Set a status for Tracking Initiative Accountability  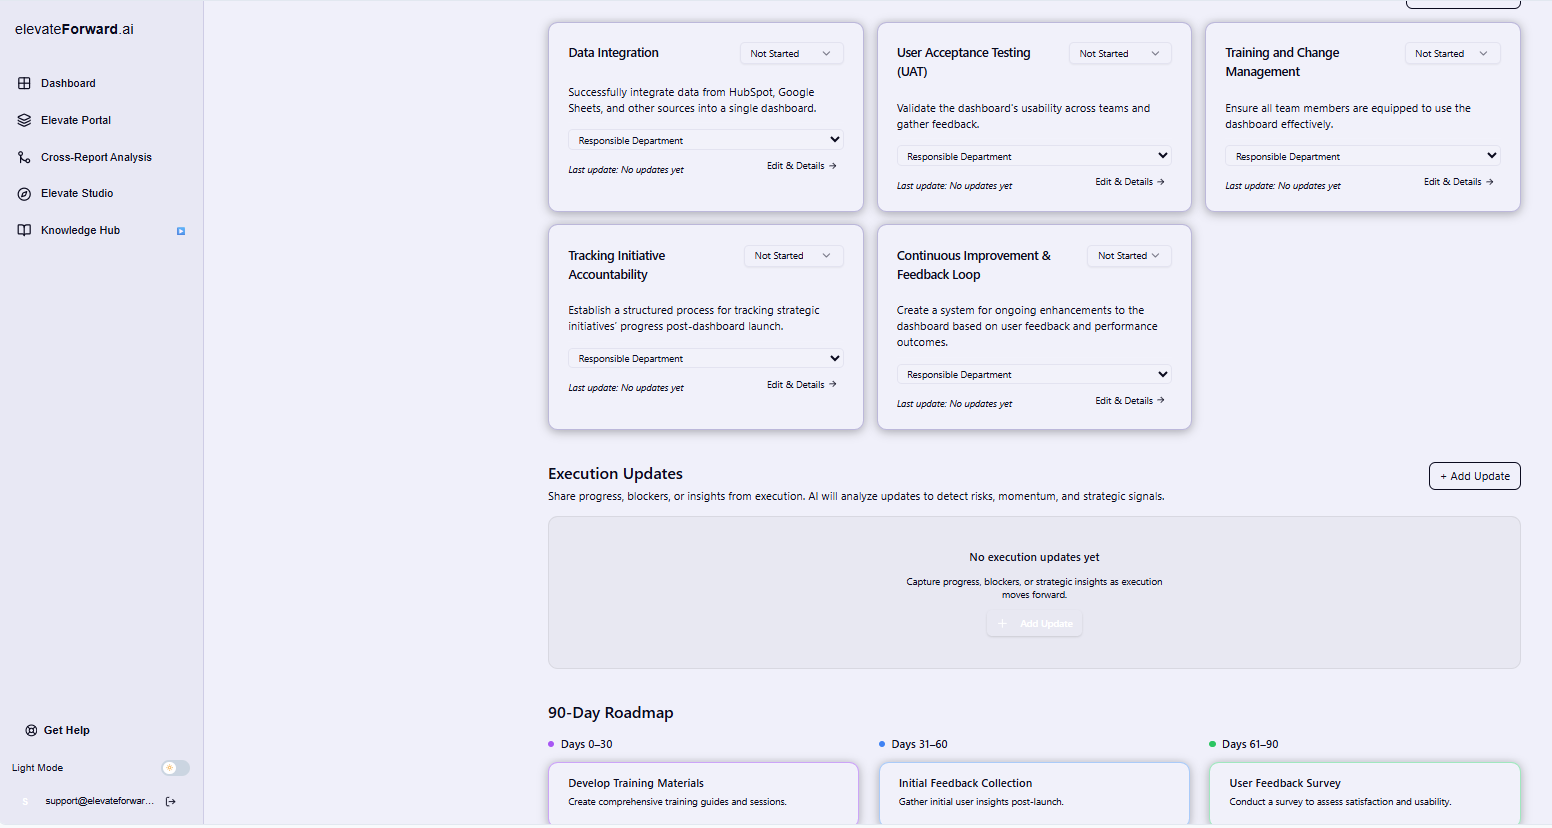793,256
